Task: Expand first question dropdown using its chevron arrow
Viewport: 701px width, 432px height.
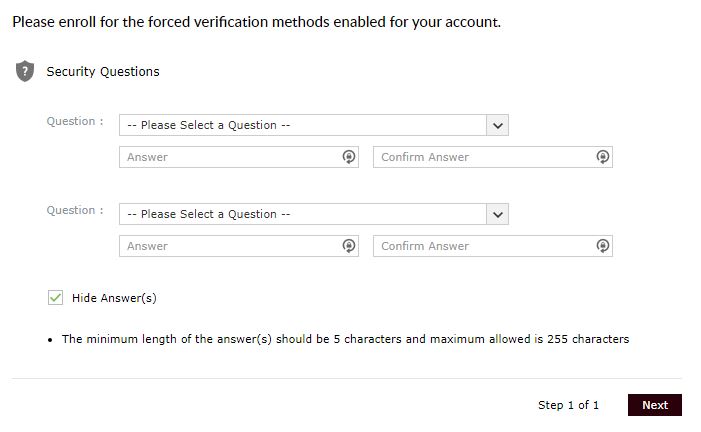Action: tap(498, 125)
